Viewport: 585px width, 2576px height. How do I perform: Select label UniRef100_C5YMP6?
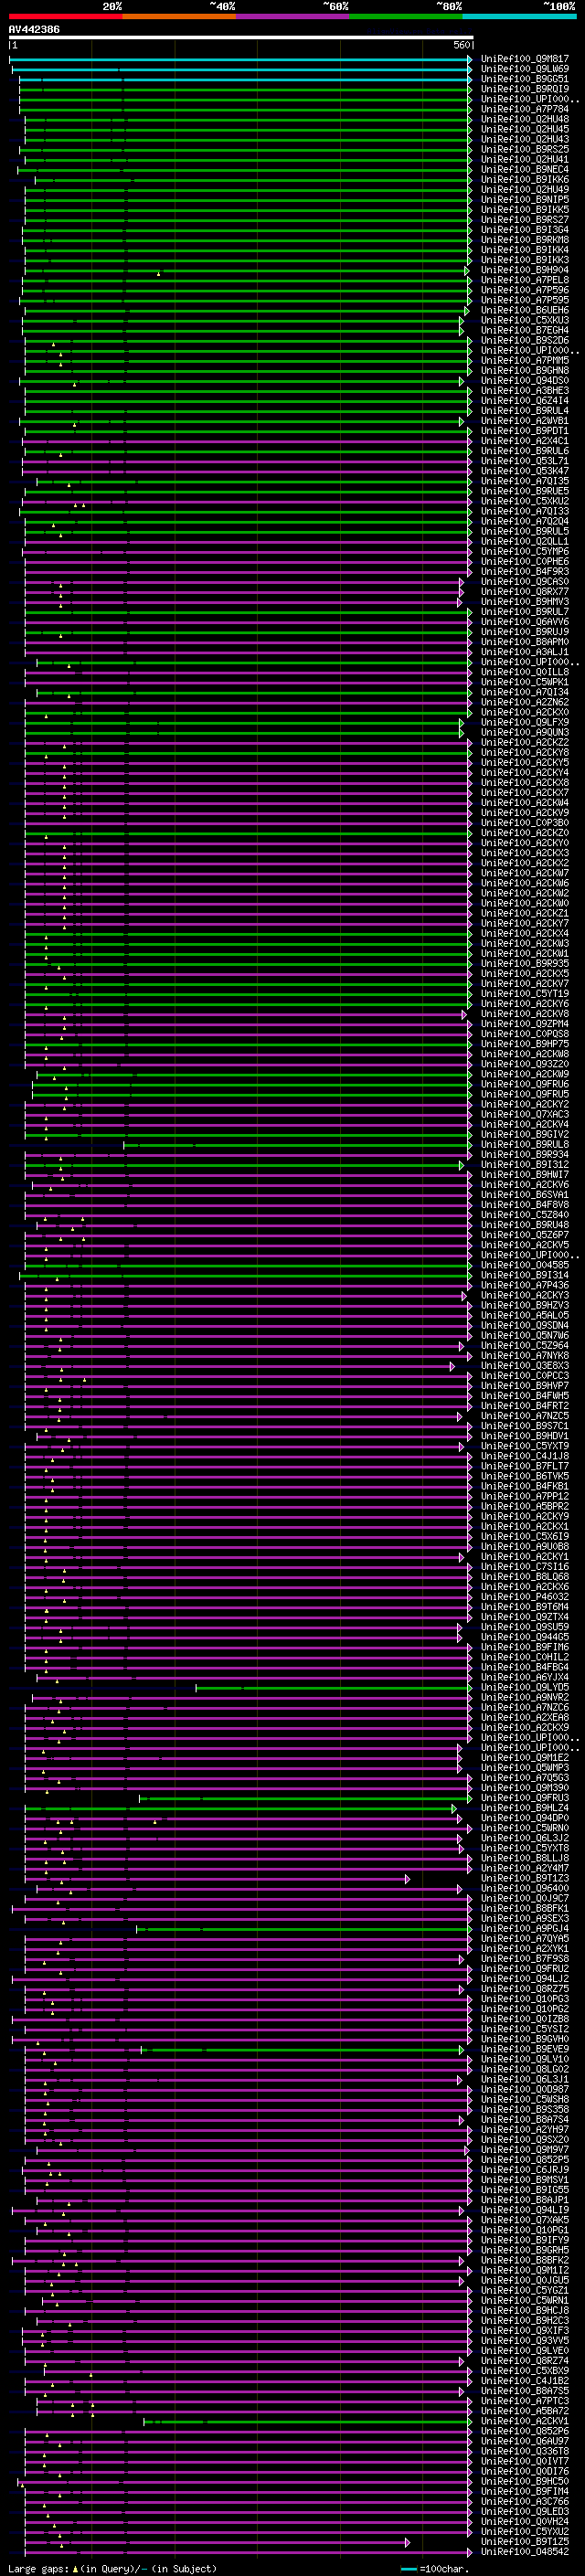[x=524, y=552]
